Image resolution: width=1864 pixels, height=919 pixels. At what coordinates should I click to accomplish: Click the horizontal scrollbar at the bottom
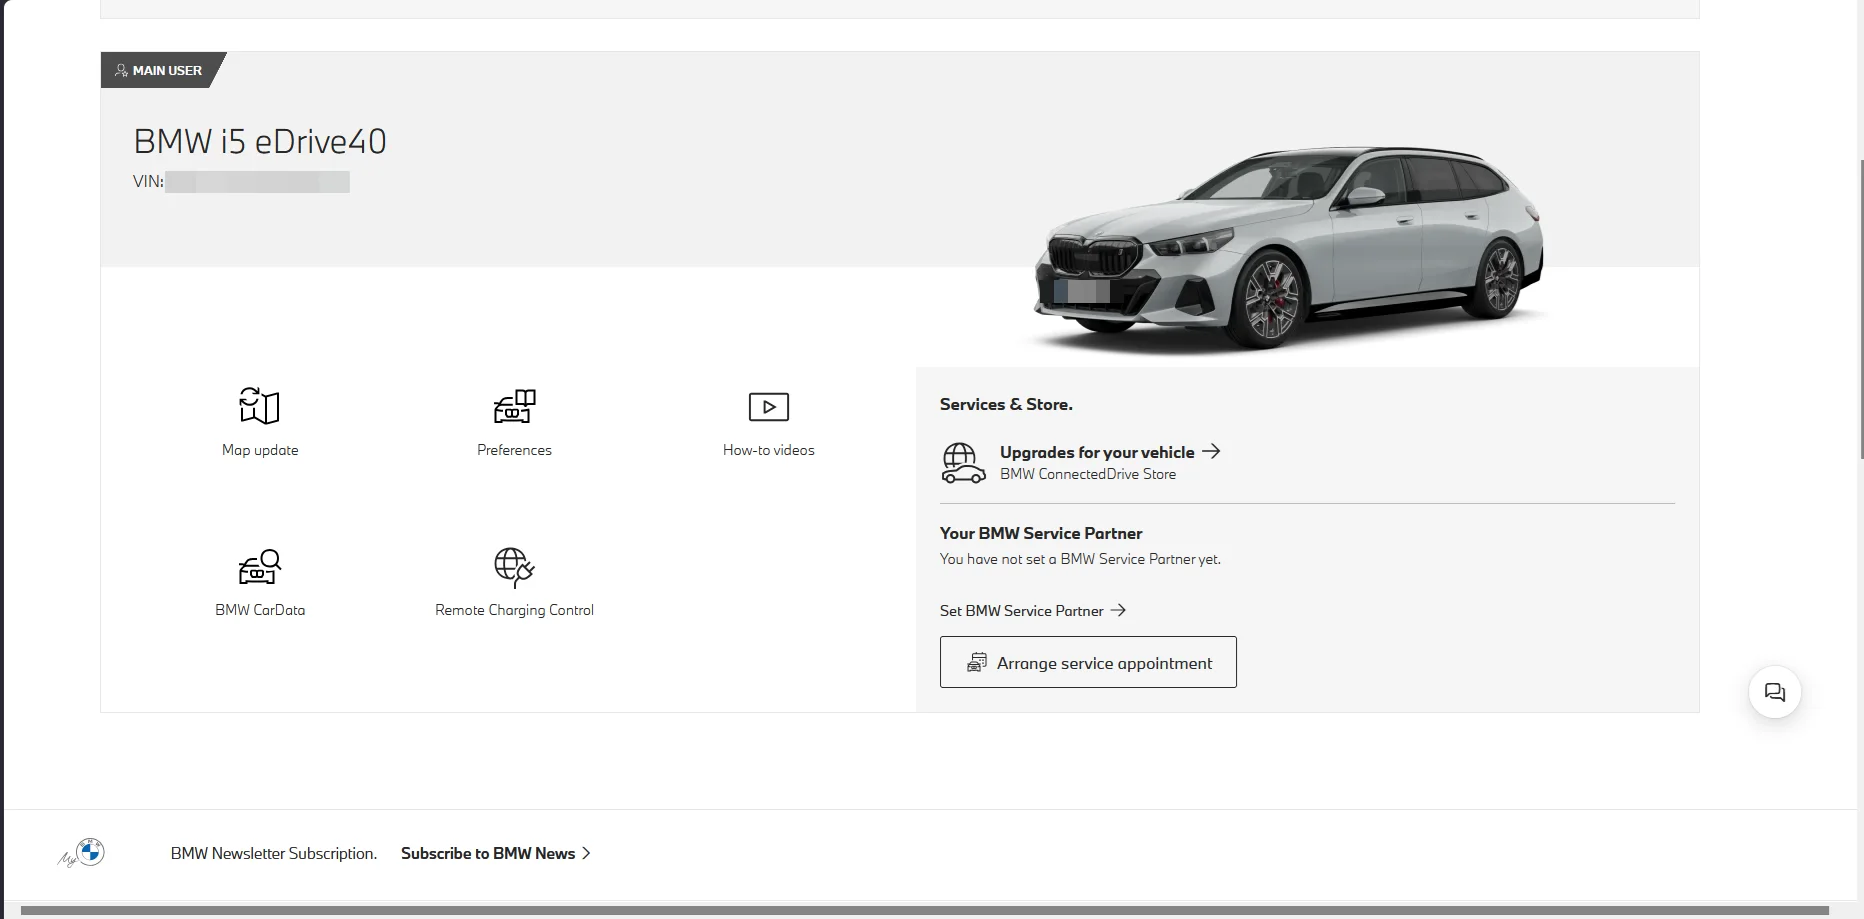click(925, 911)
